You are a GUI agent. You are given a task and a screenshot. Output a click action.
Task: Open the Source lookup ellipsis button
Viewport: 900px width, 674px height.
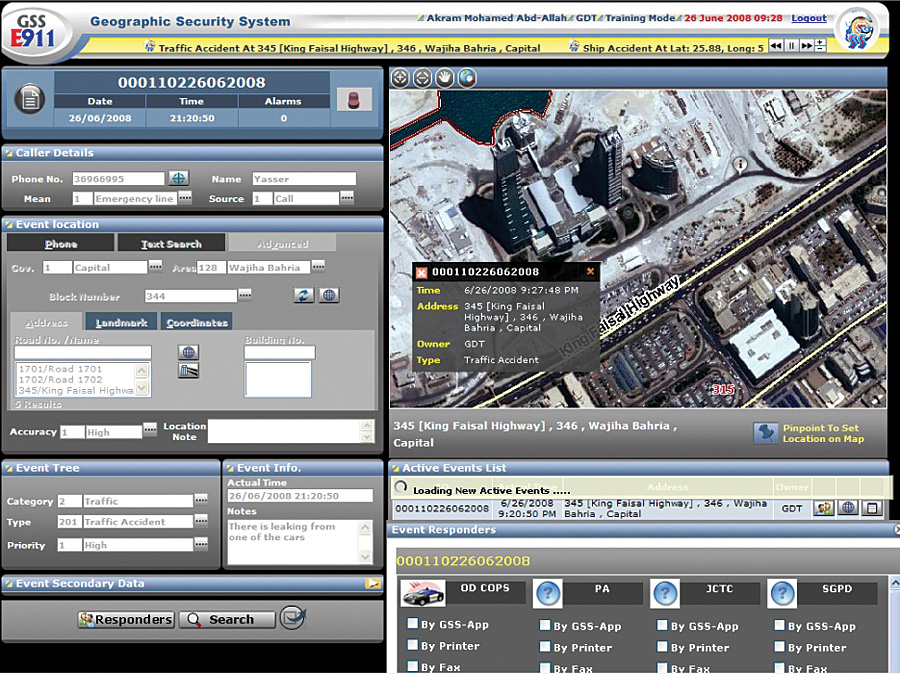tap(347, 197)
